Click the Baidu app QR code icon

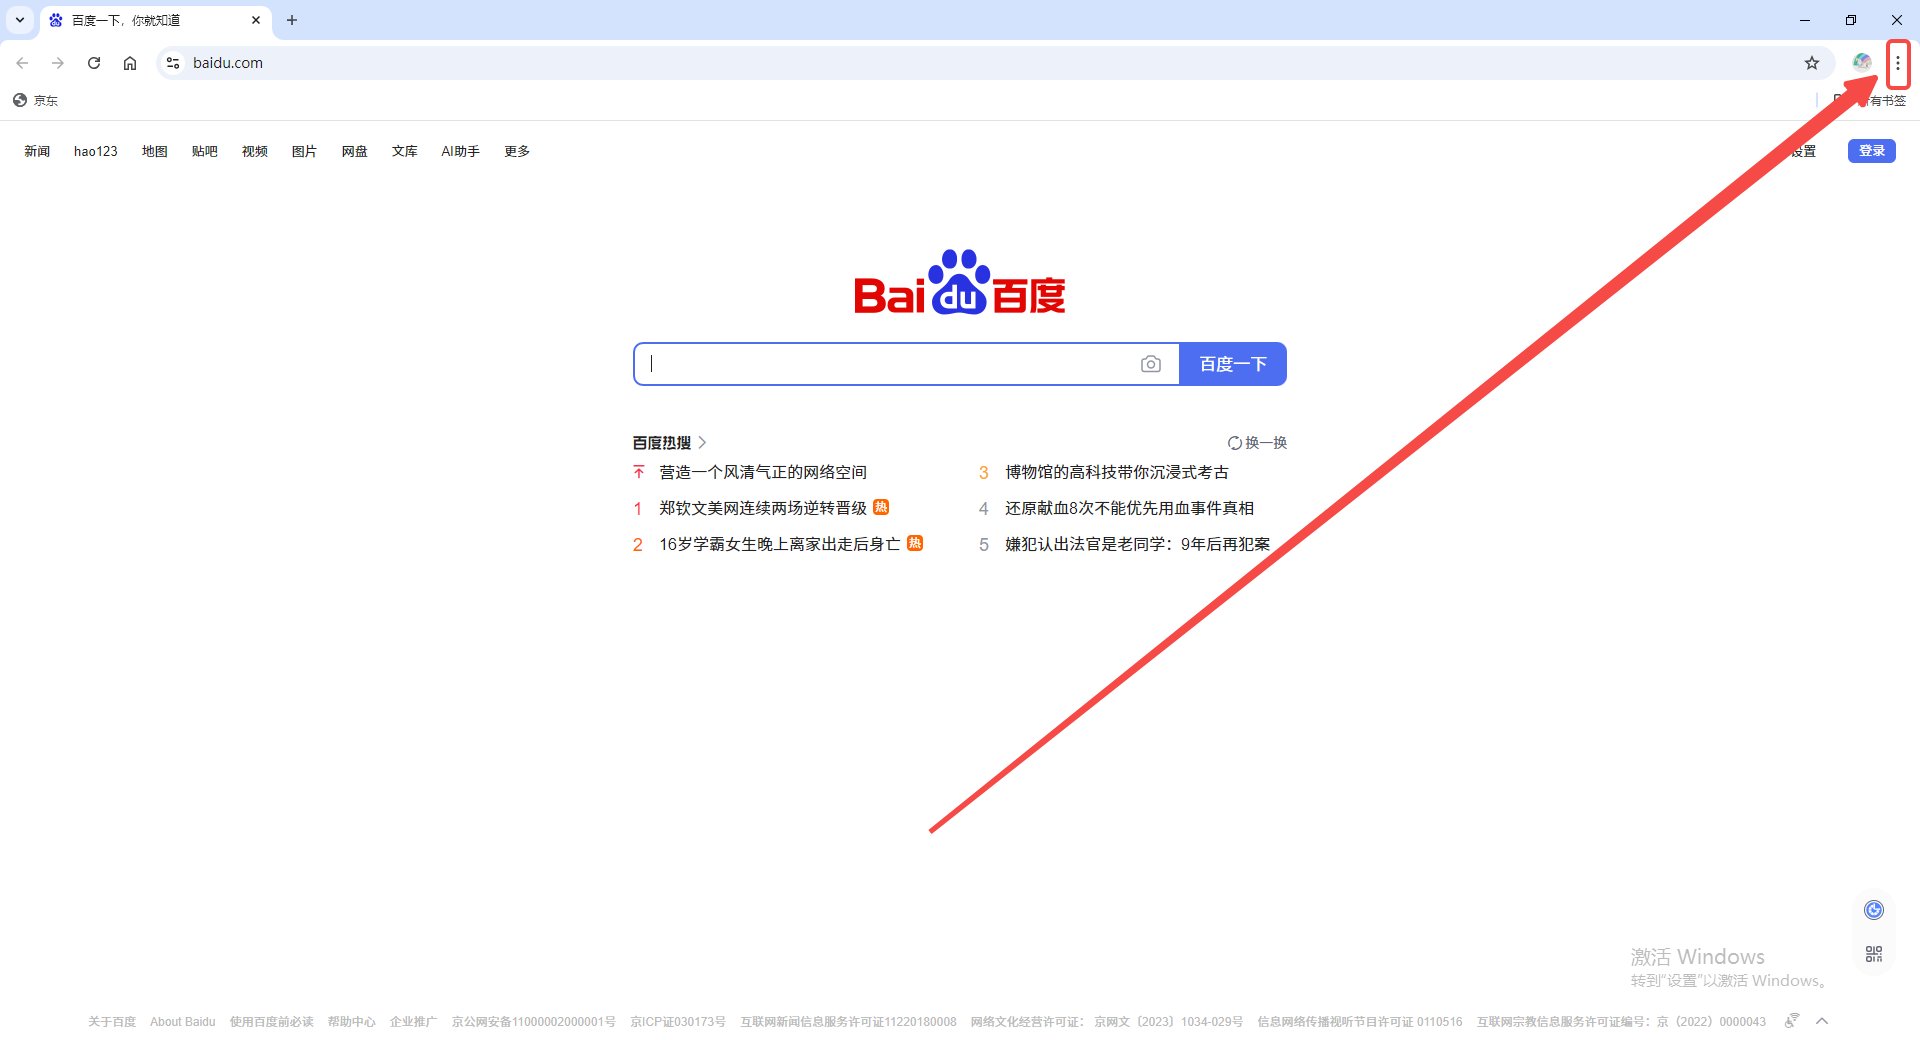tap(1873, 953)
